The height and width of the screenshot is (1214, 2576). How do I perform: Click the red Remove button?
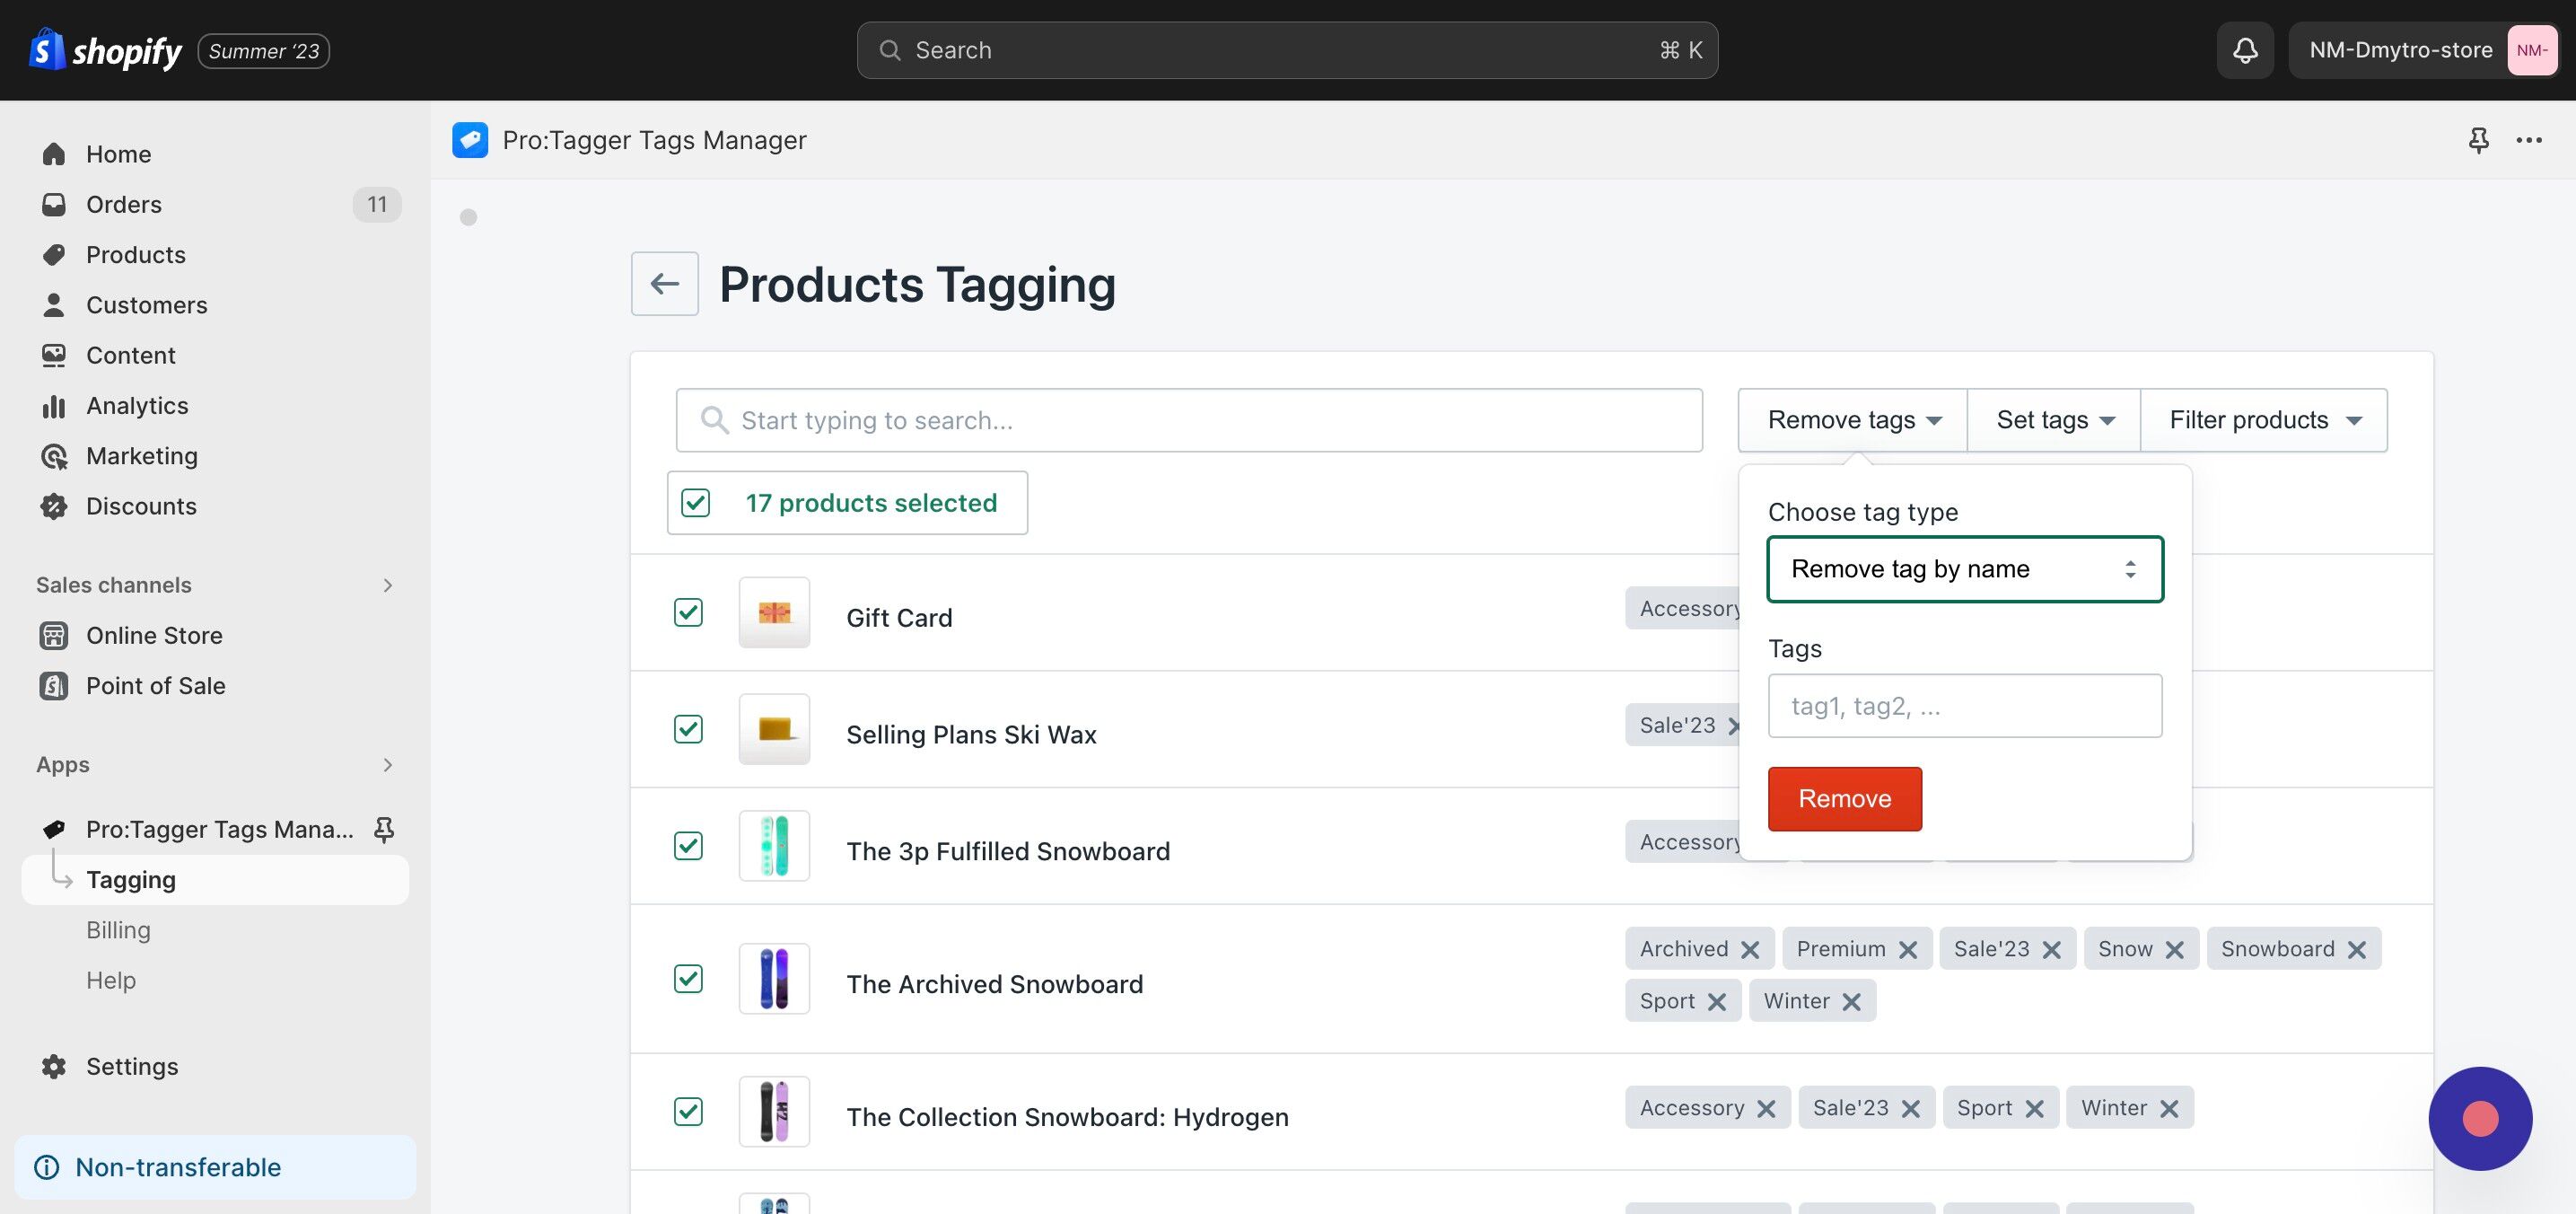coord(1845,799)
